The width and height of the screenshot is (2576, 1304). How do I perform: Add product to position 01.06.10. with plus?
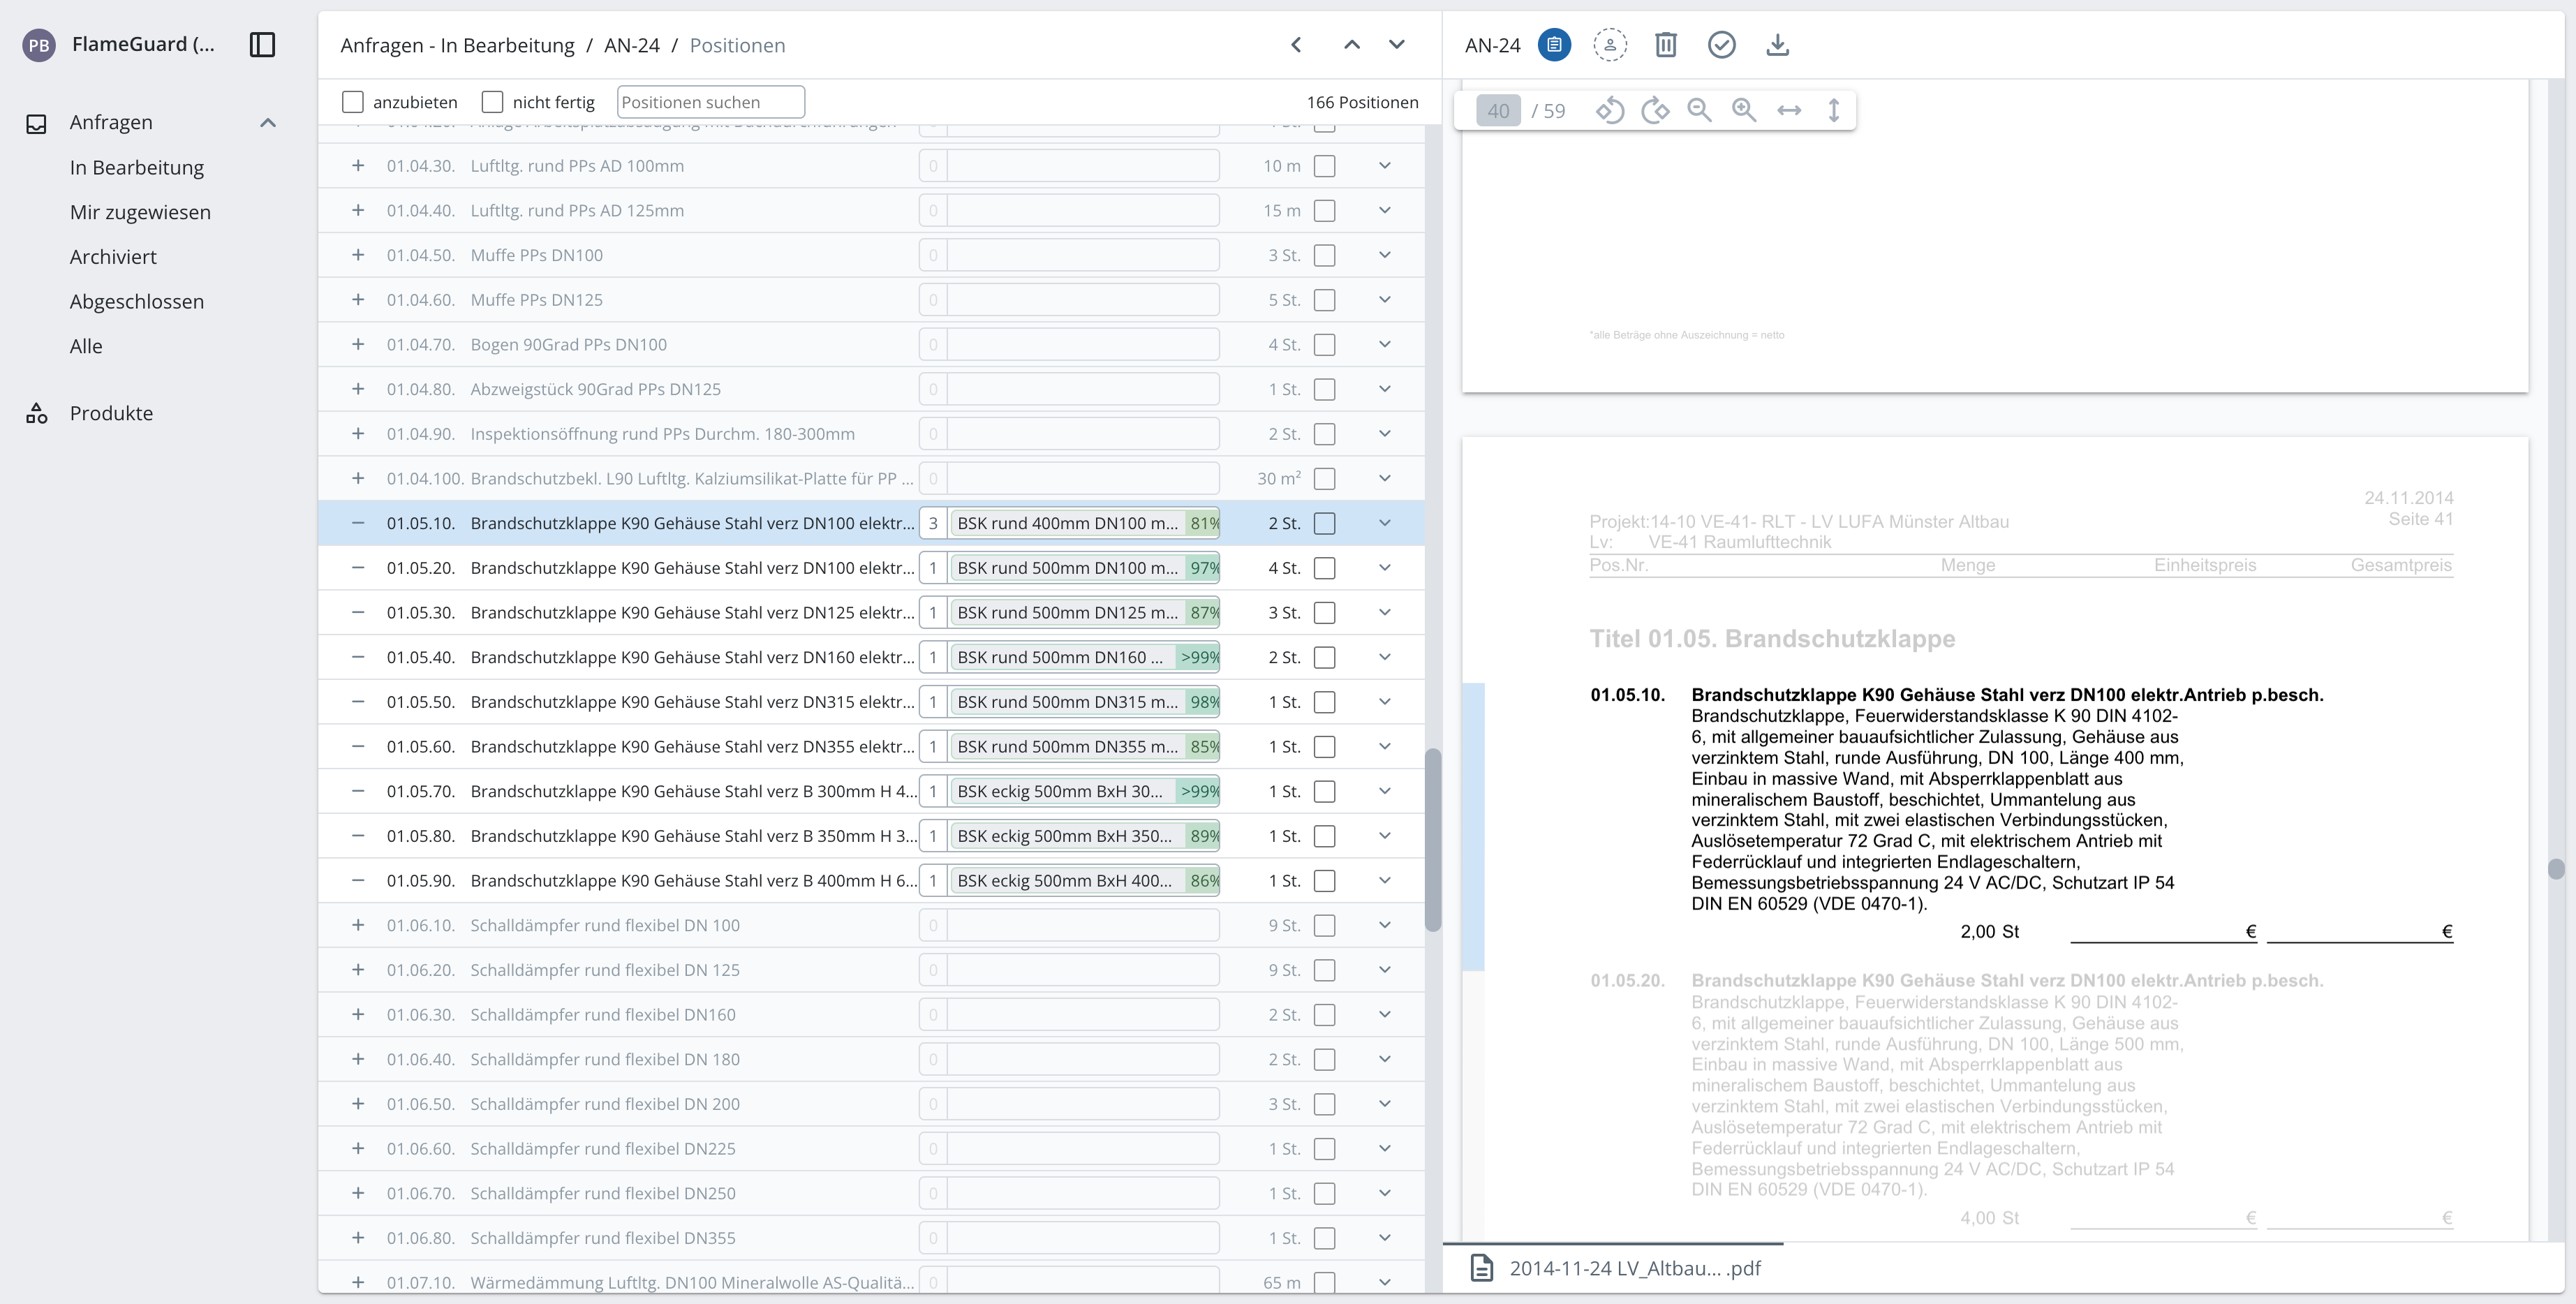tap(358, 925)
